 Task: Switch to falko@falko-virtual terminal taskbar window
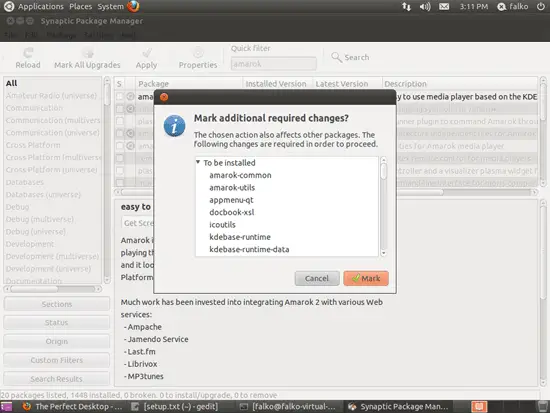(x=288, y=407)
